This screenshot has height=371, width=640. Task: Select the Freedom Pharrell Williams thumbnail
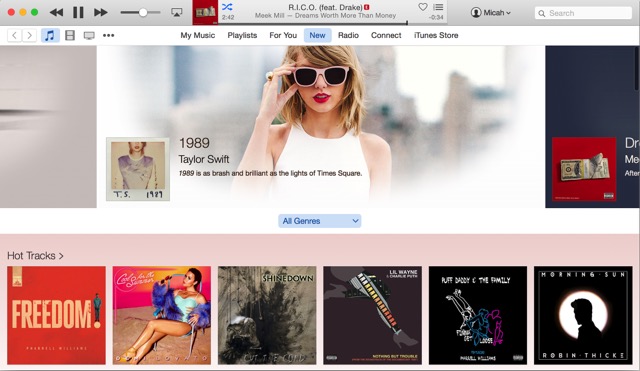click(x=56, y=315)
